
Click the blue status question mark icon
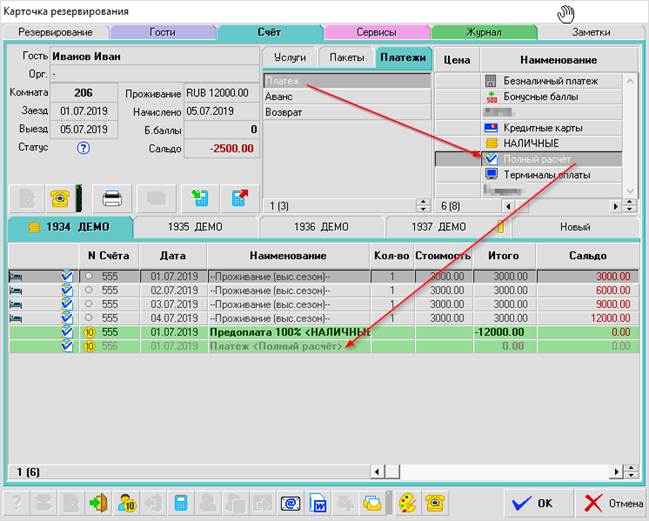click(83, 148)
